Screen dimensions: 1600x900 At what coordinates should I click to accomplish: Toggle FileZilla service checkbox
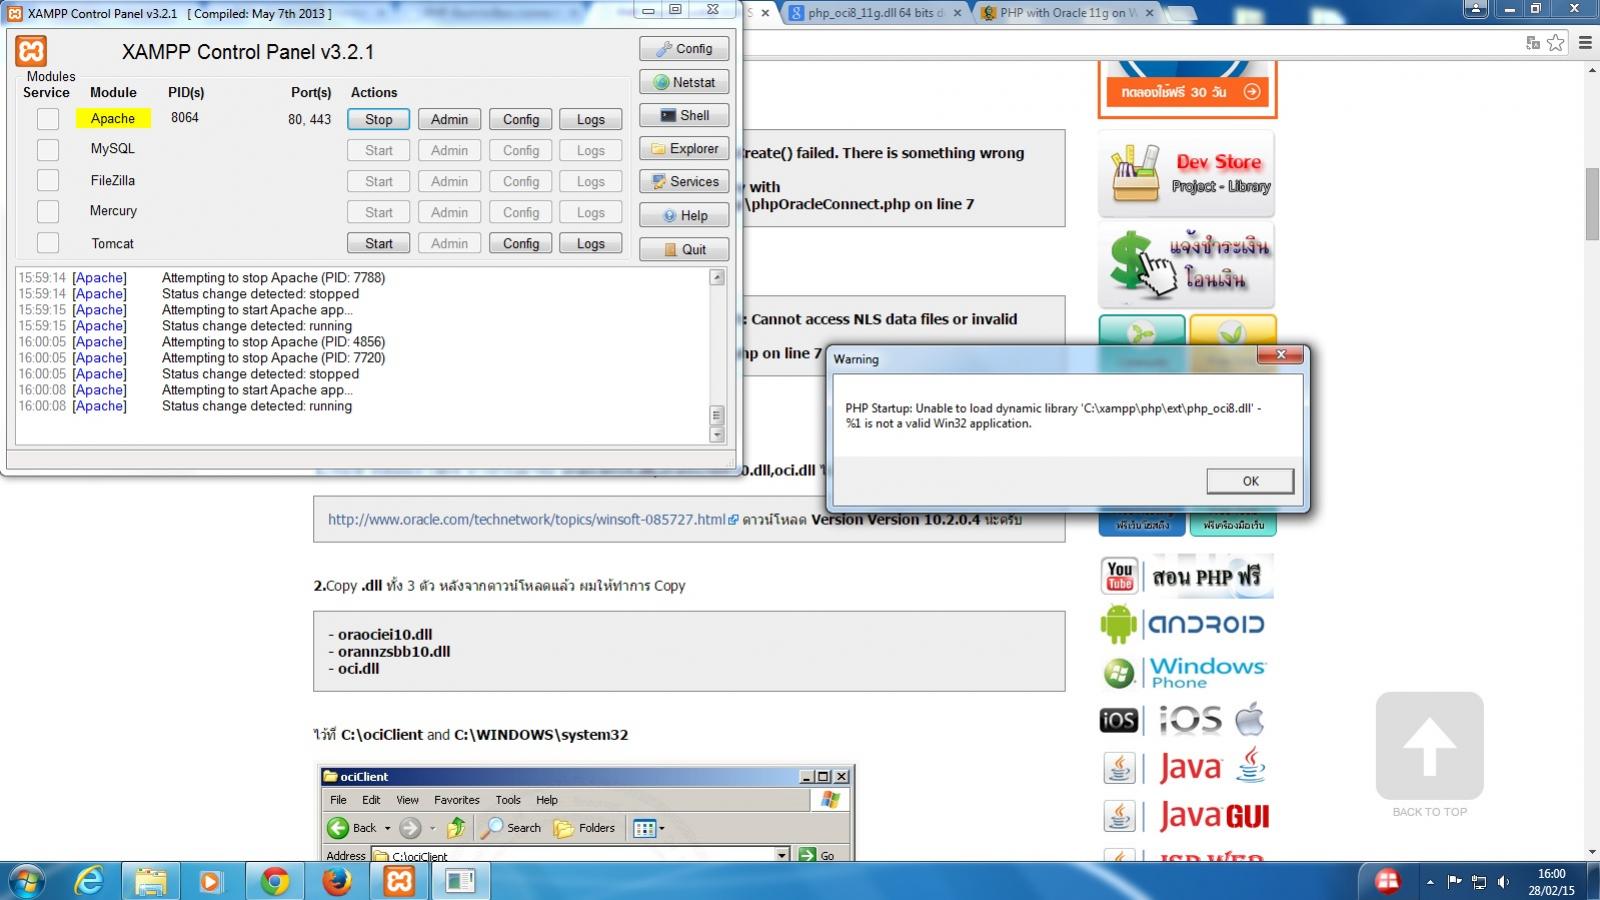pyautogui.click(x=48, y=181)
